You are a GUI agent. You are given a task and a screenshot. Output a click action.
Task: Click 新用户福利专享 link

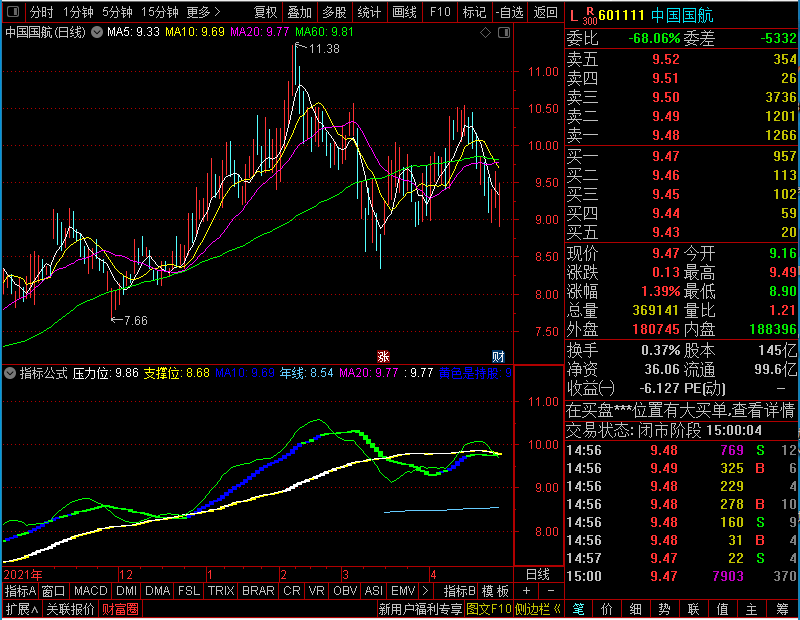pyautogui.click(x=420, y=609)
